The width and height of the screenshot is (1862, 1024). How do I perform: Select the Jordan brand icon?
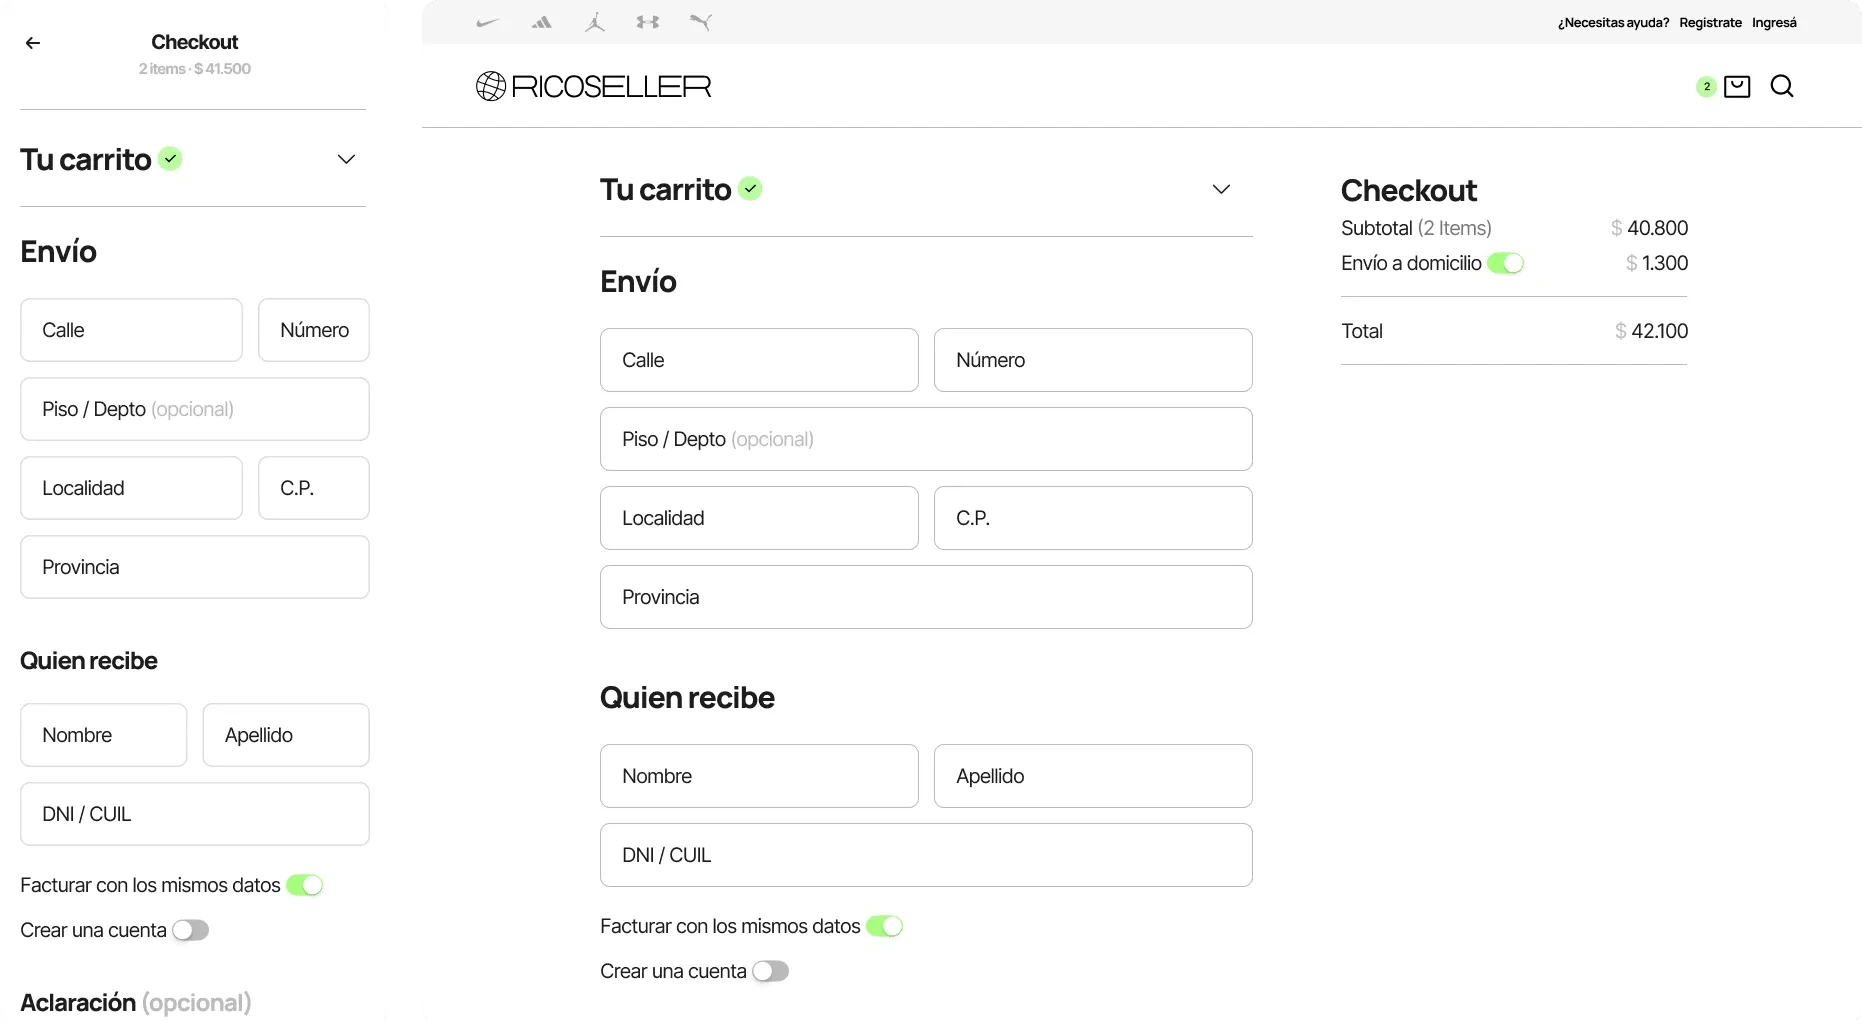click(x=595, y=22)
